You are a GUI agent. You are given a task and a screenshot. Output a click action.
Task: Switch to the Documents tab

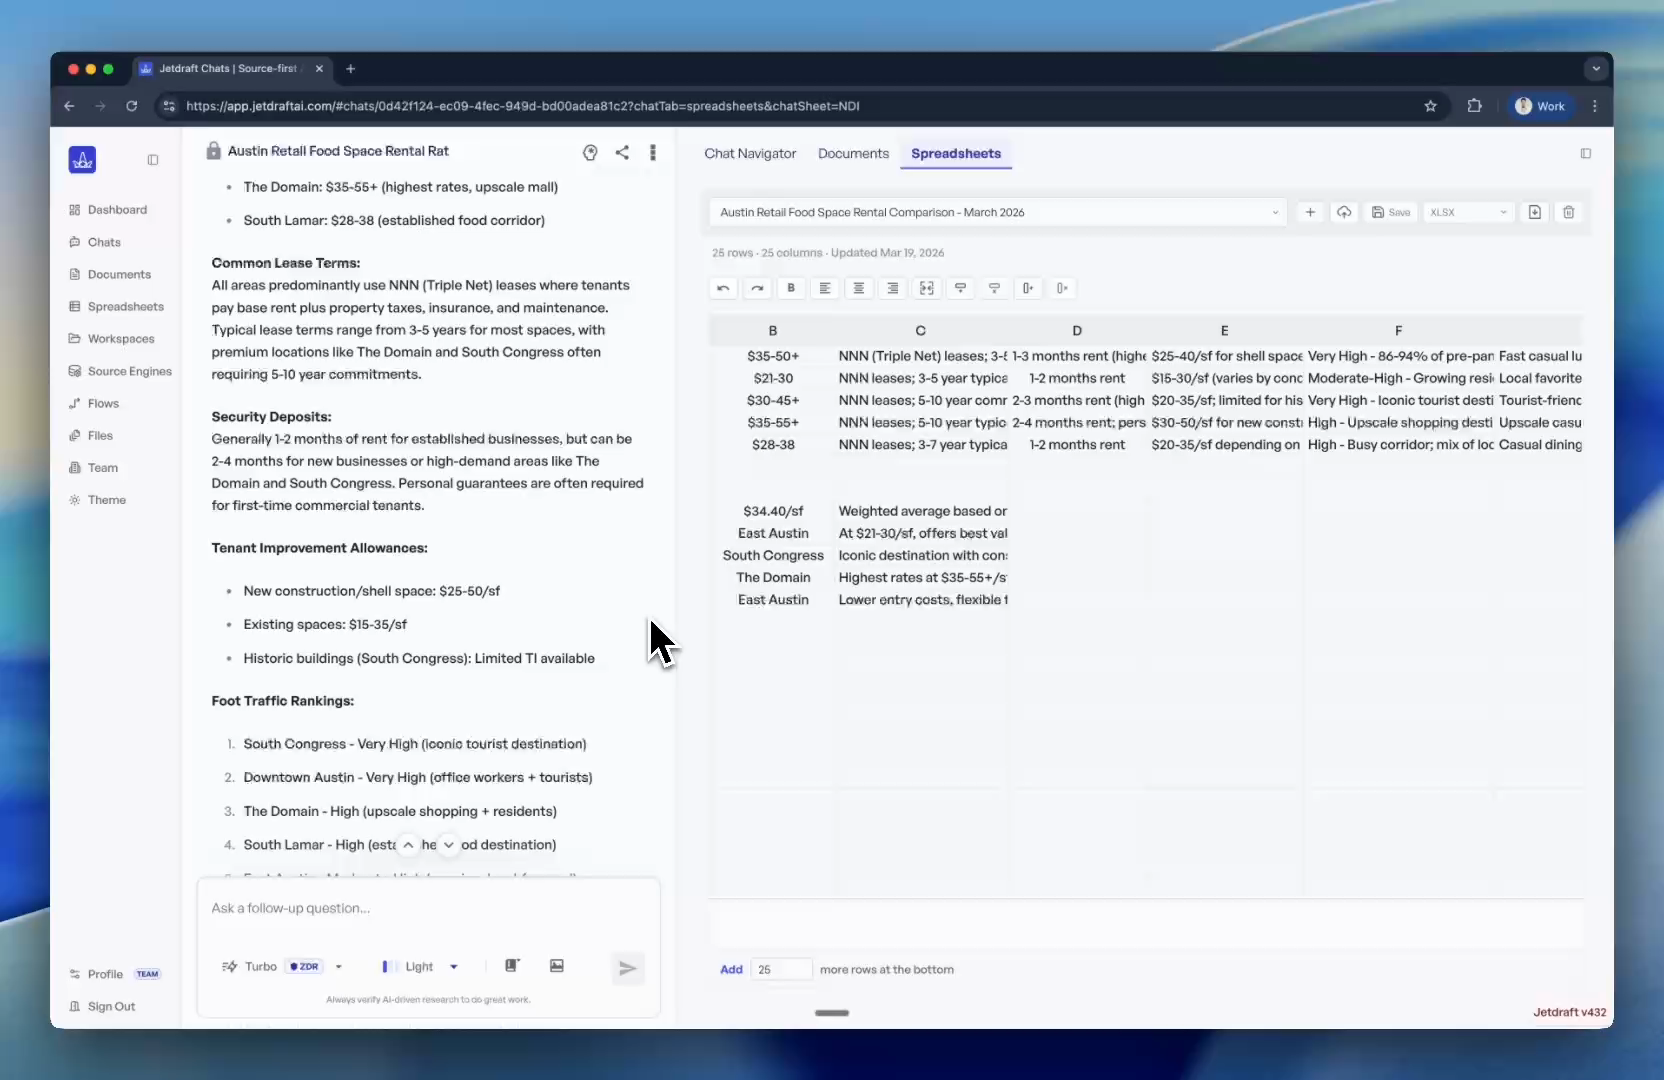(x=853, y=154)
